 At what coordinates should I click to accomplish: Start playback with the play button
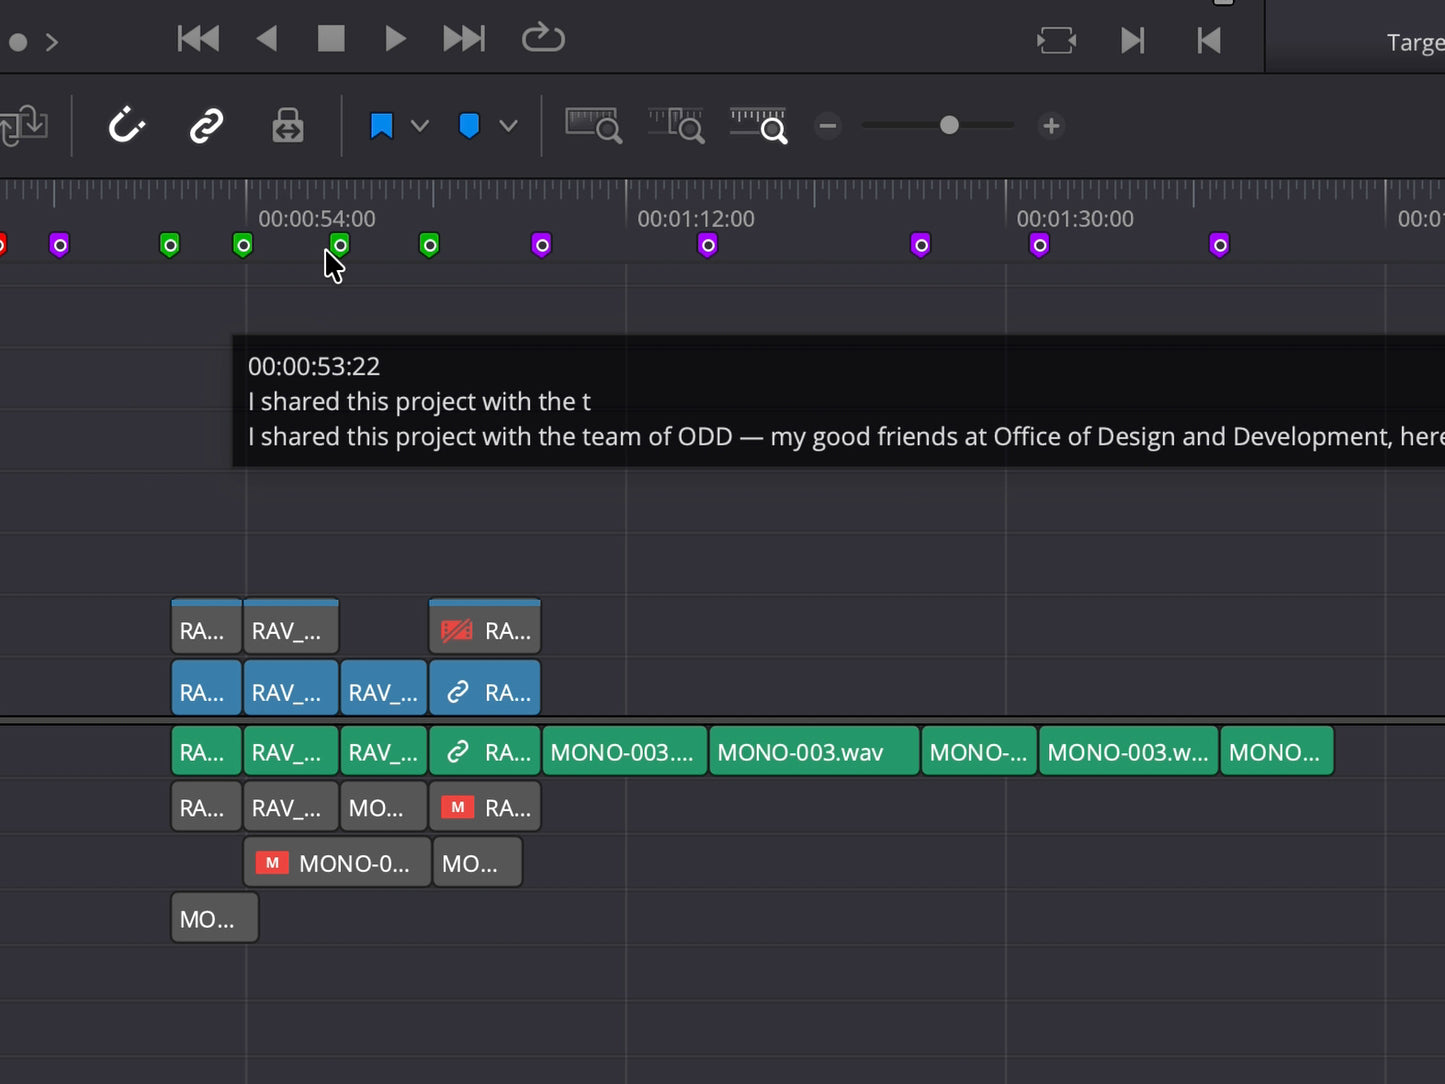[x=395, y=39]
